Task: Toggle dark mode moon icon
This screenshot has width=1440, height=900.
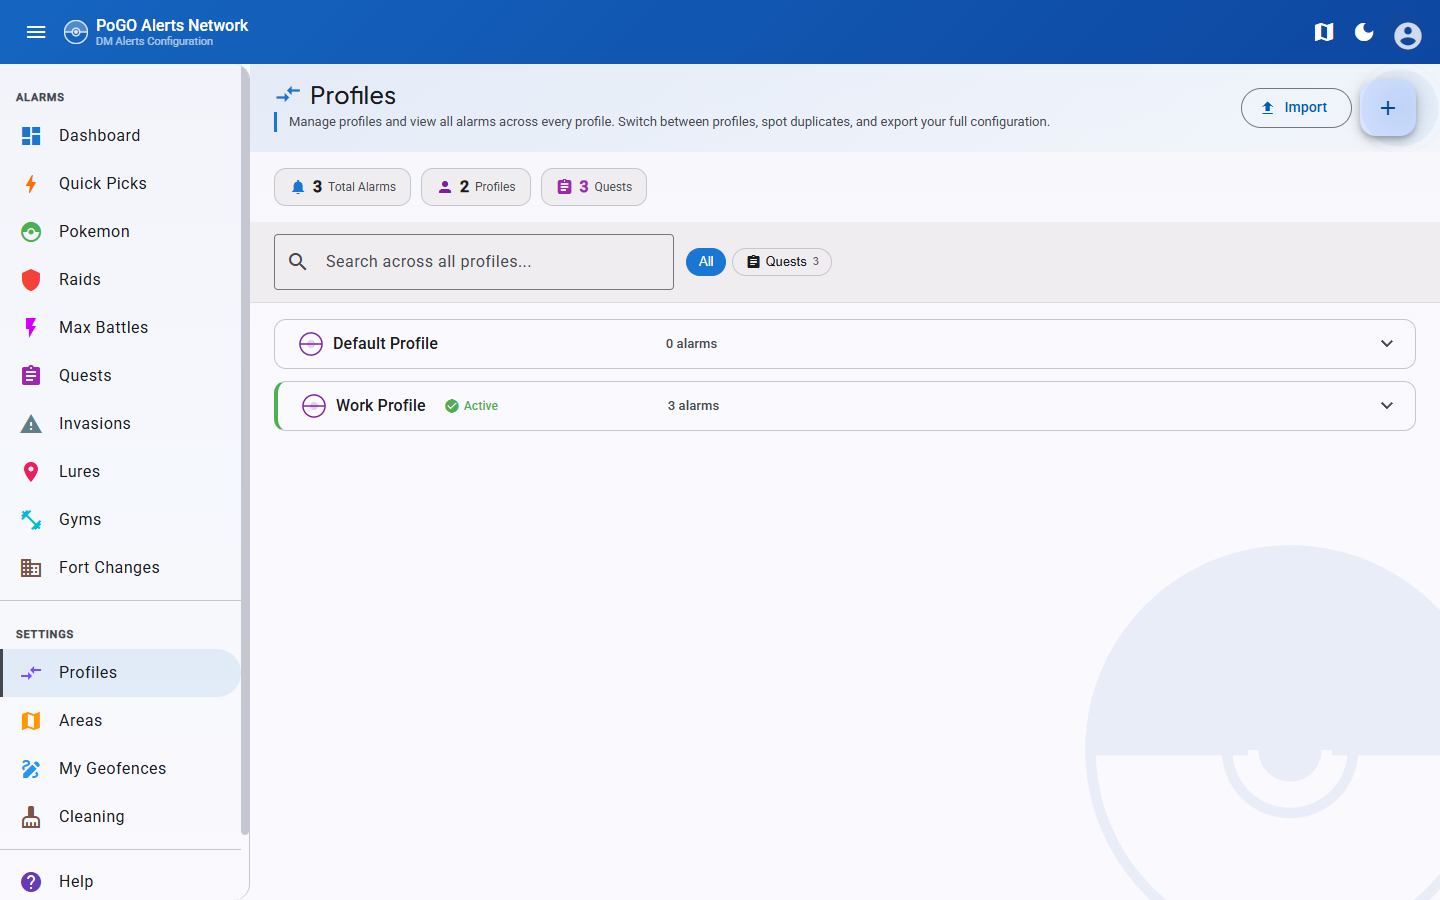Action: tap(1364, 32)
